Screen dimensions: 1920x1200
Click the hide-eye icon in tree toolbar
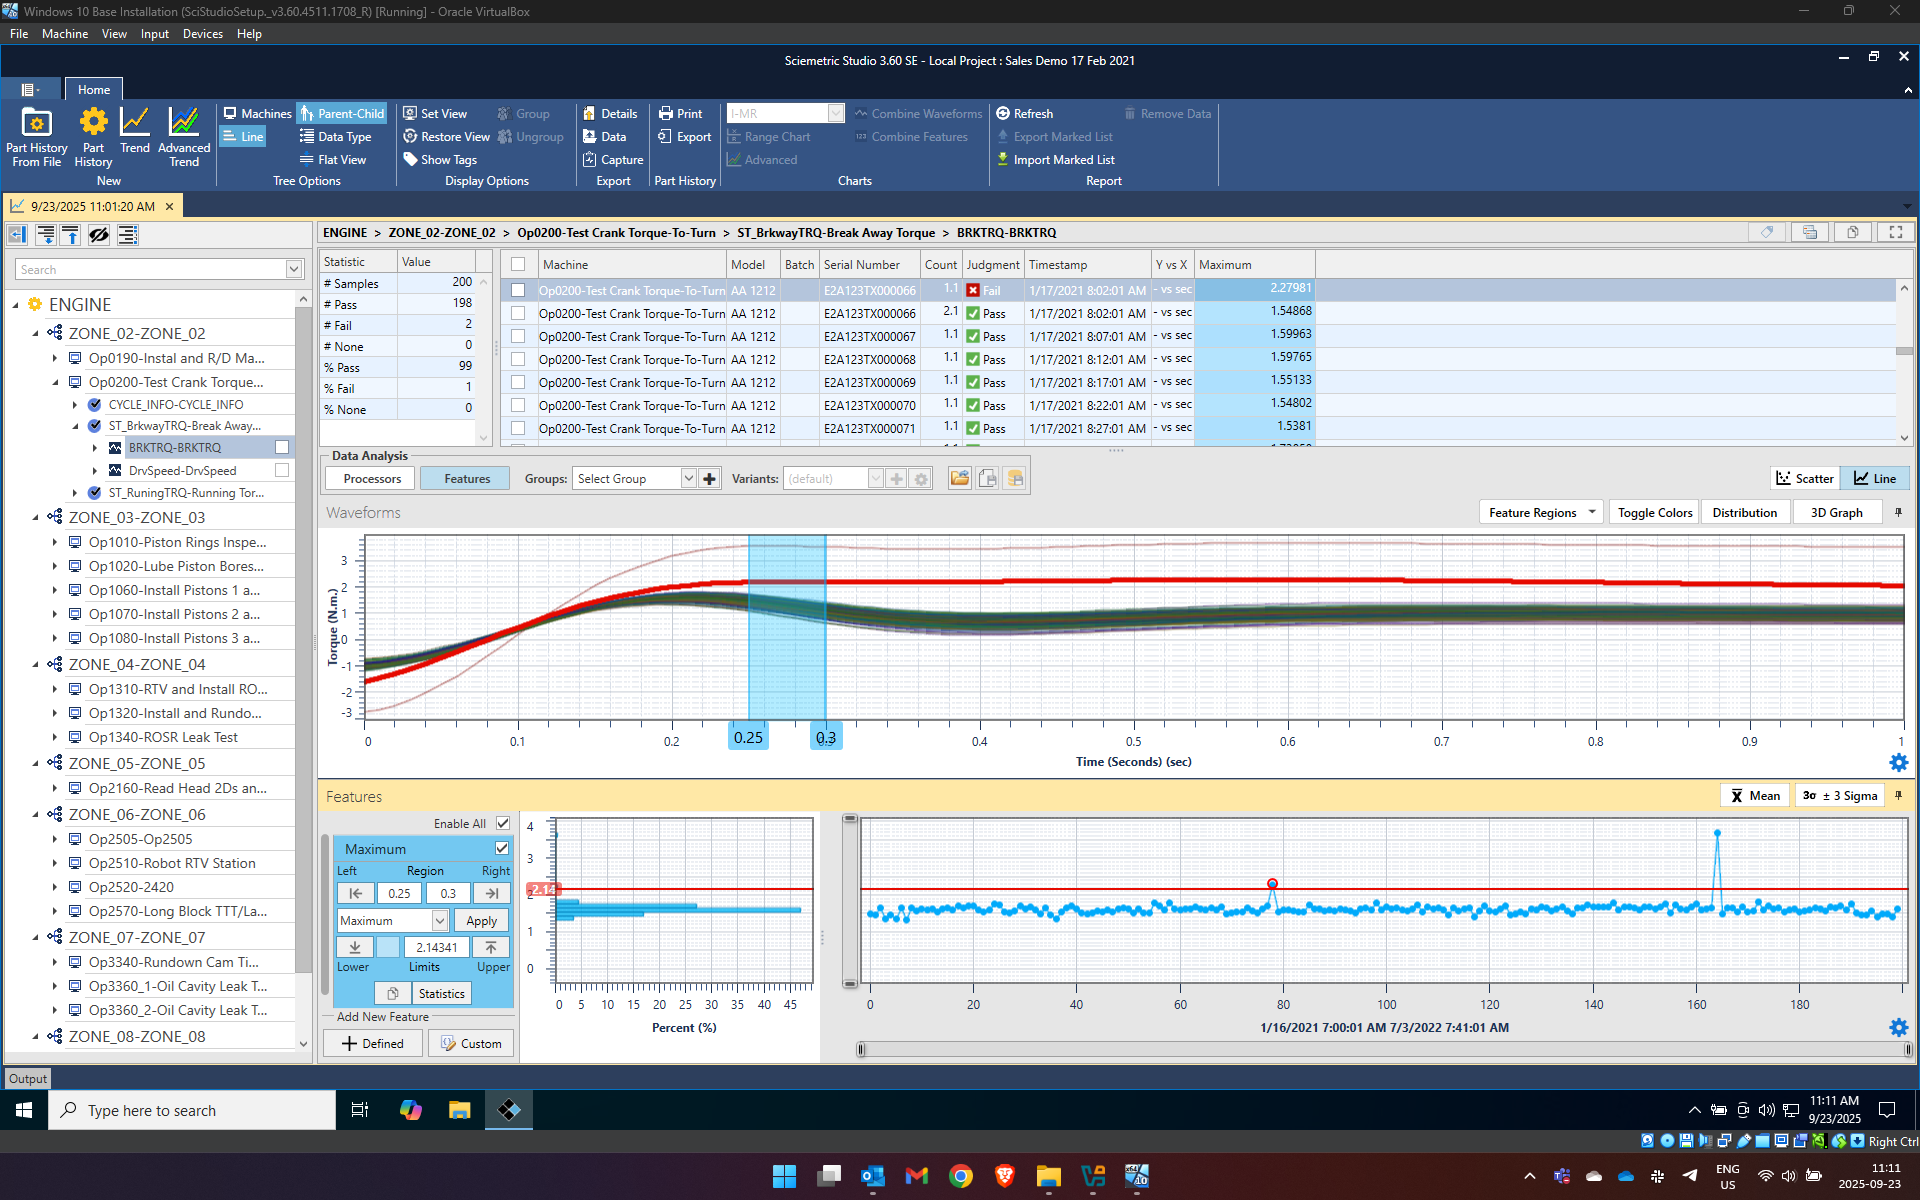[x=98, y=234]
